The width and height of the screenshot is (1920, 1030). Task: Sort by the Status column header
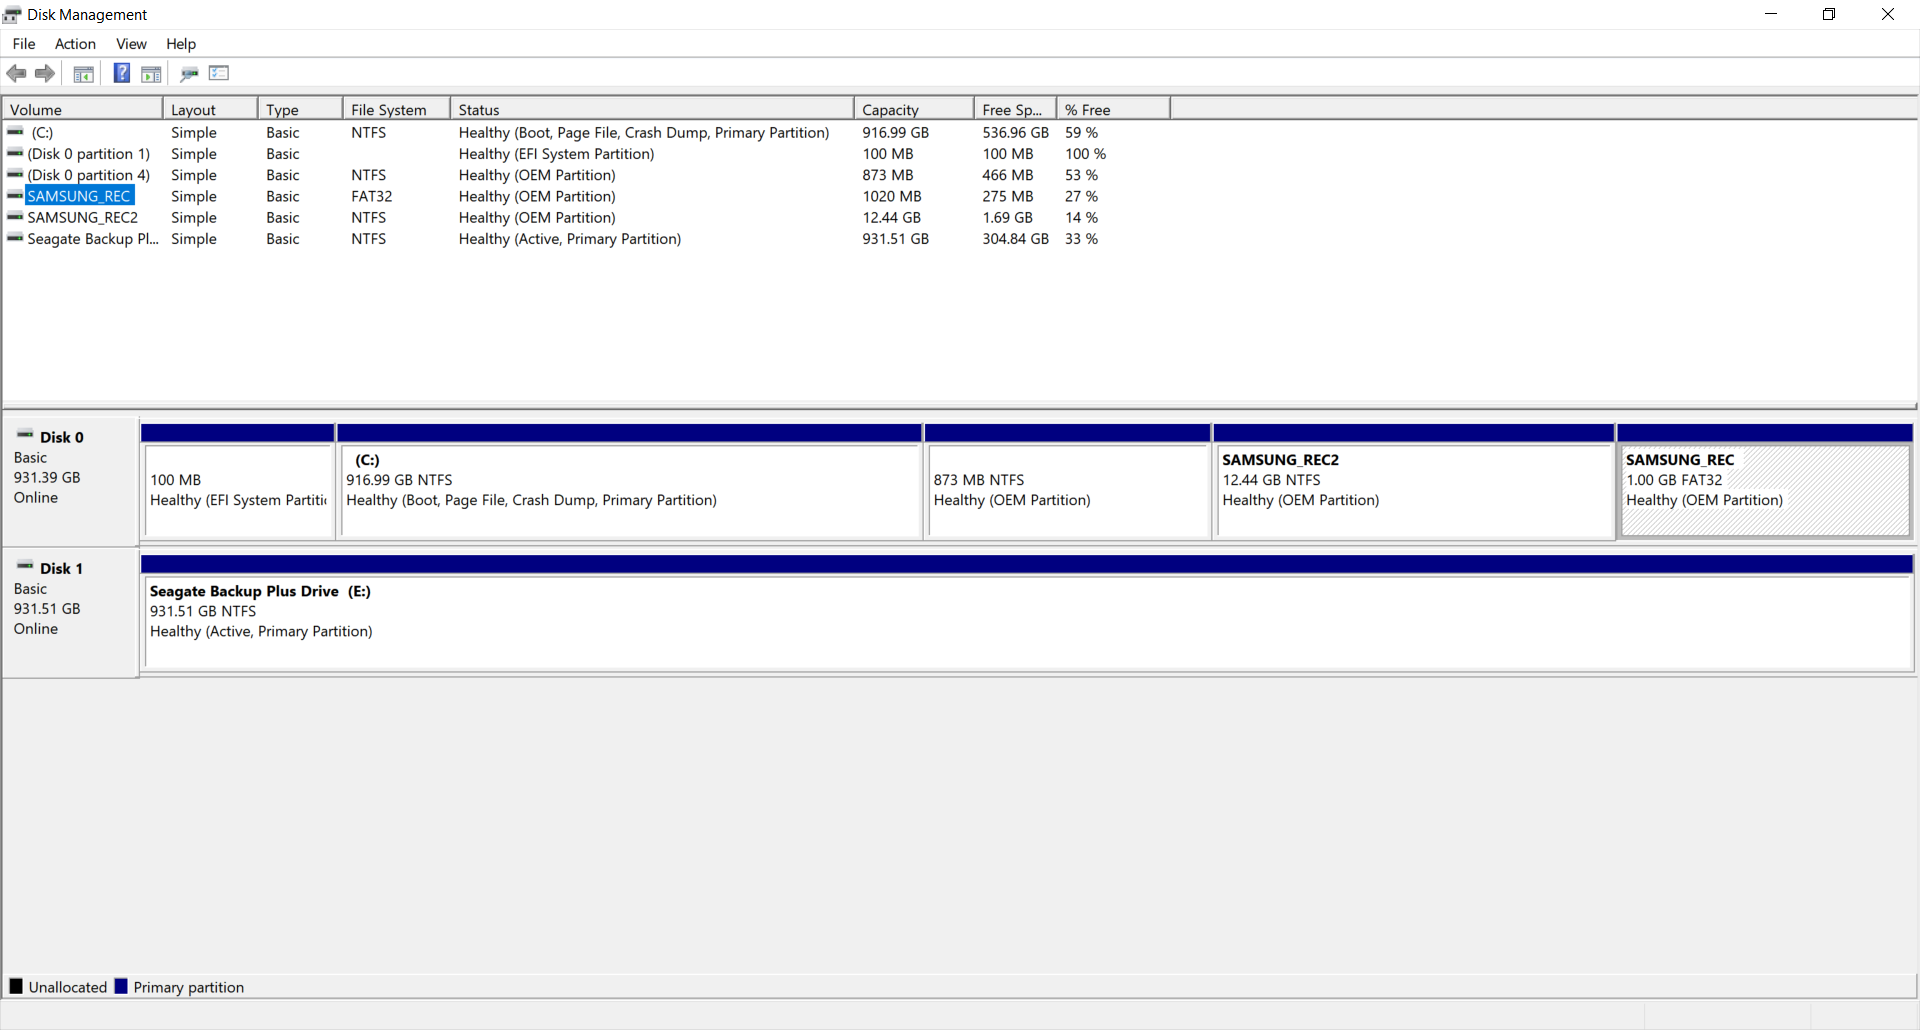652,110
